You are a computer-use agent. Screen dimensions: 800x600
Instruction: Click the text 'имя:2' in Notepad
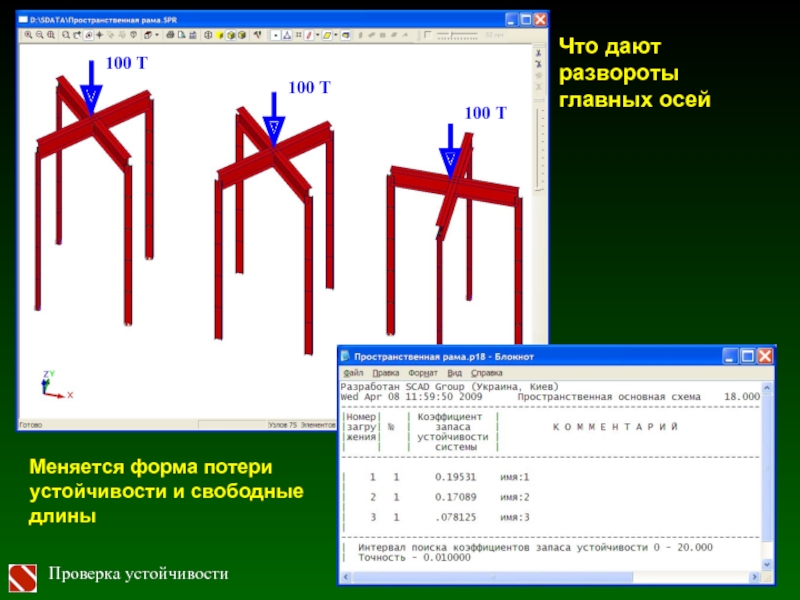pyautogui.click(x=514, y=497)
